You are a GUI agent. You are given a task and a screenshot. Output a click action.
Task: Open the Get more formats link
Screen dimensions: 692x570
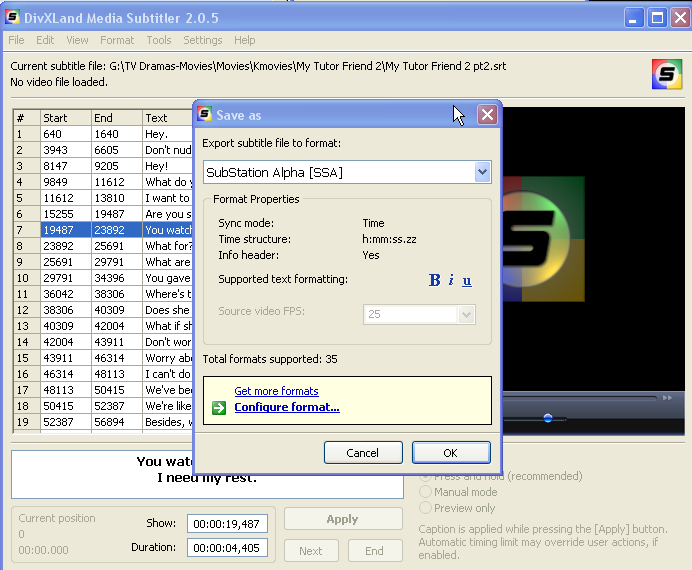pos(276,391)
